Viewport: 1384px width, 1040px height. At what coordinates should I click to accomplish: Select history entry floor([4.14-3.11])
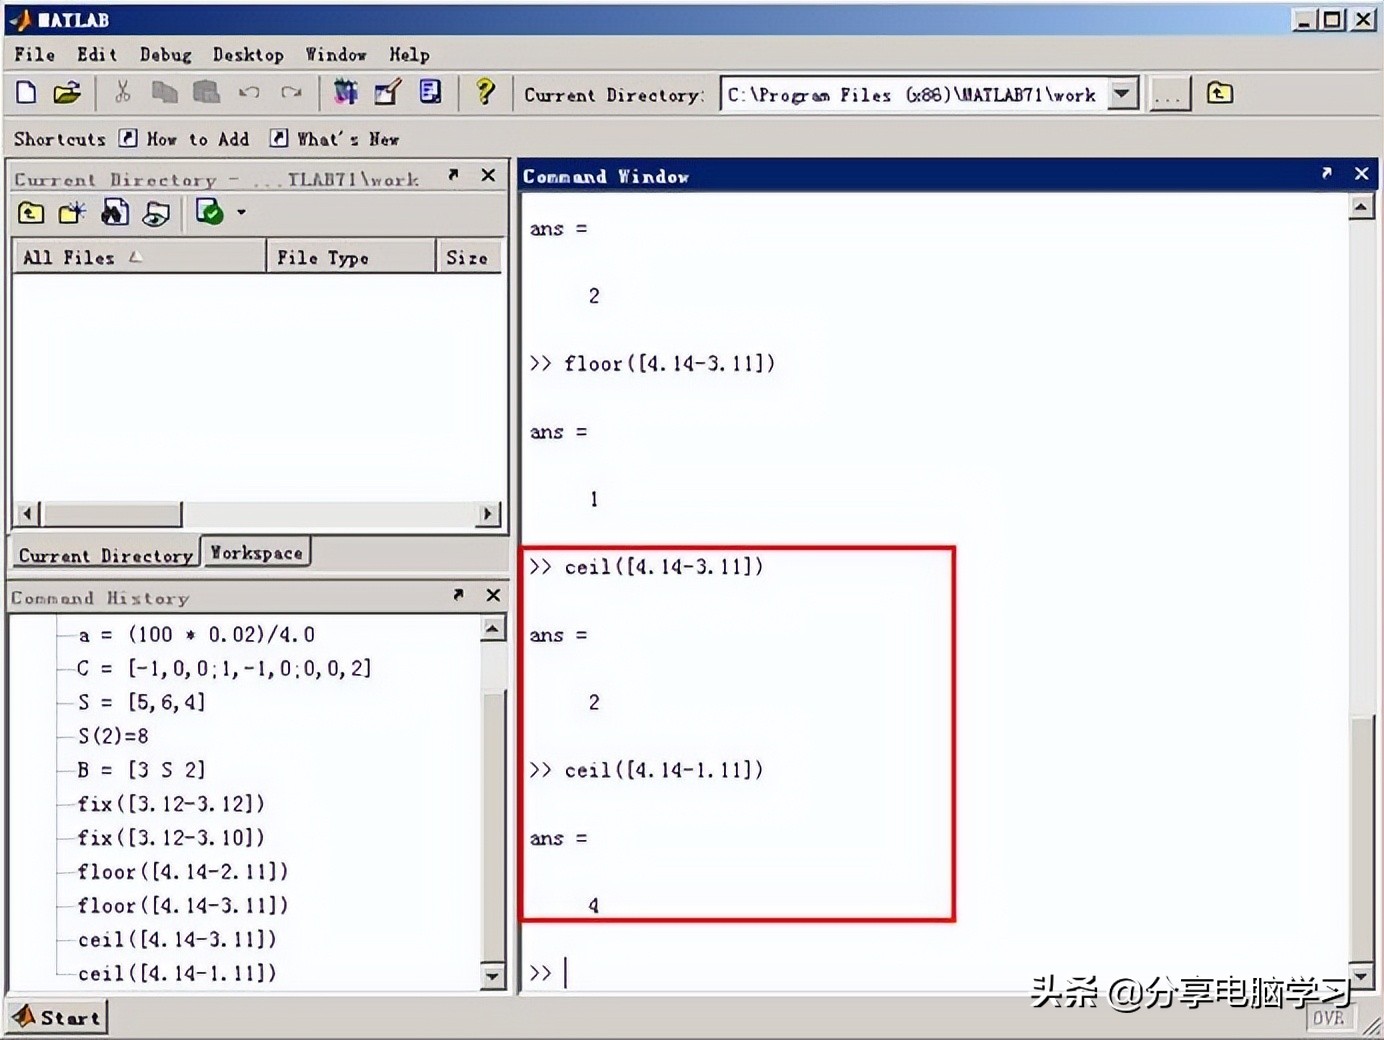183,906
